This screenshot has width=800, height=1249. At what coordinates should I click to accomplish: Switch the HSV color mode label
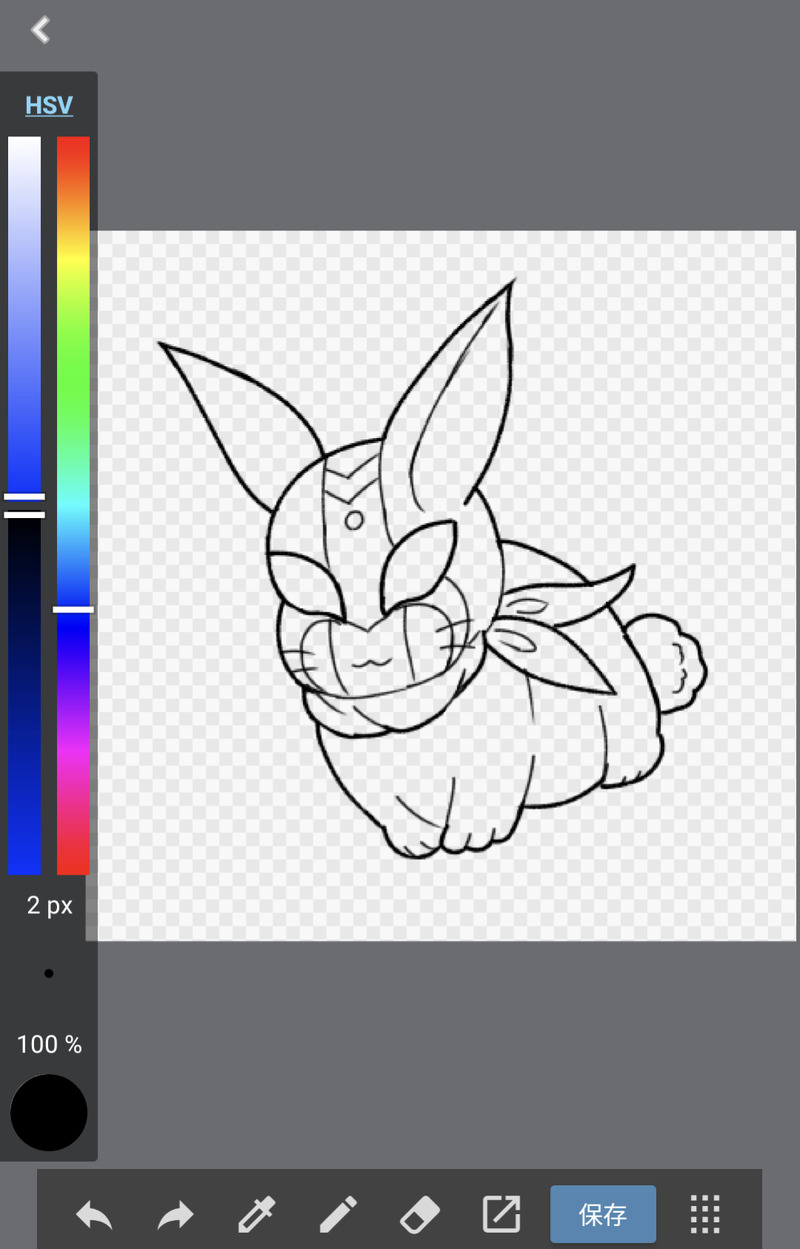(49, 105)
